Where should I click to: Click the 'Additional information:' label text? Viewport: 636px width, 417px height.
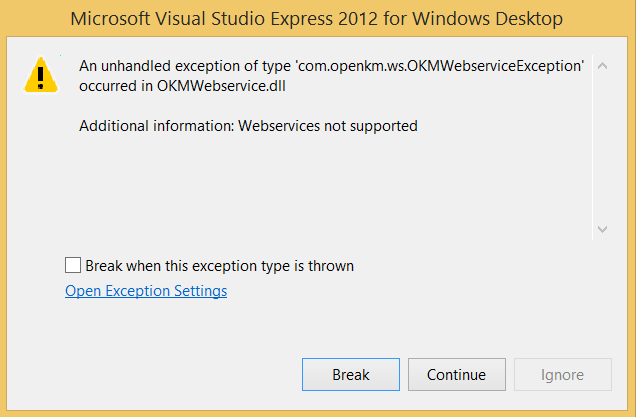(x=156, y=126)
